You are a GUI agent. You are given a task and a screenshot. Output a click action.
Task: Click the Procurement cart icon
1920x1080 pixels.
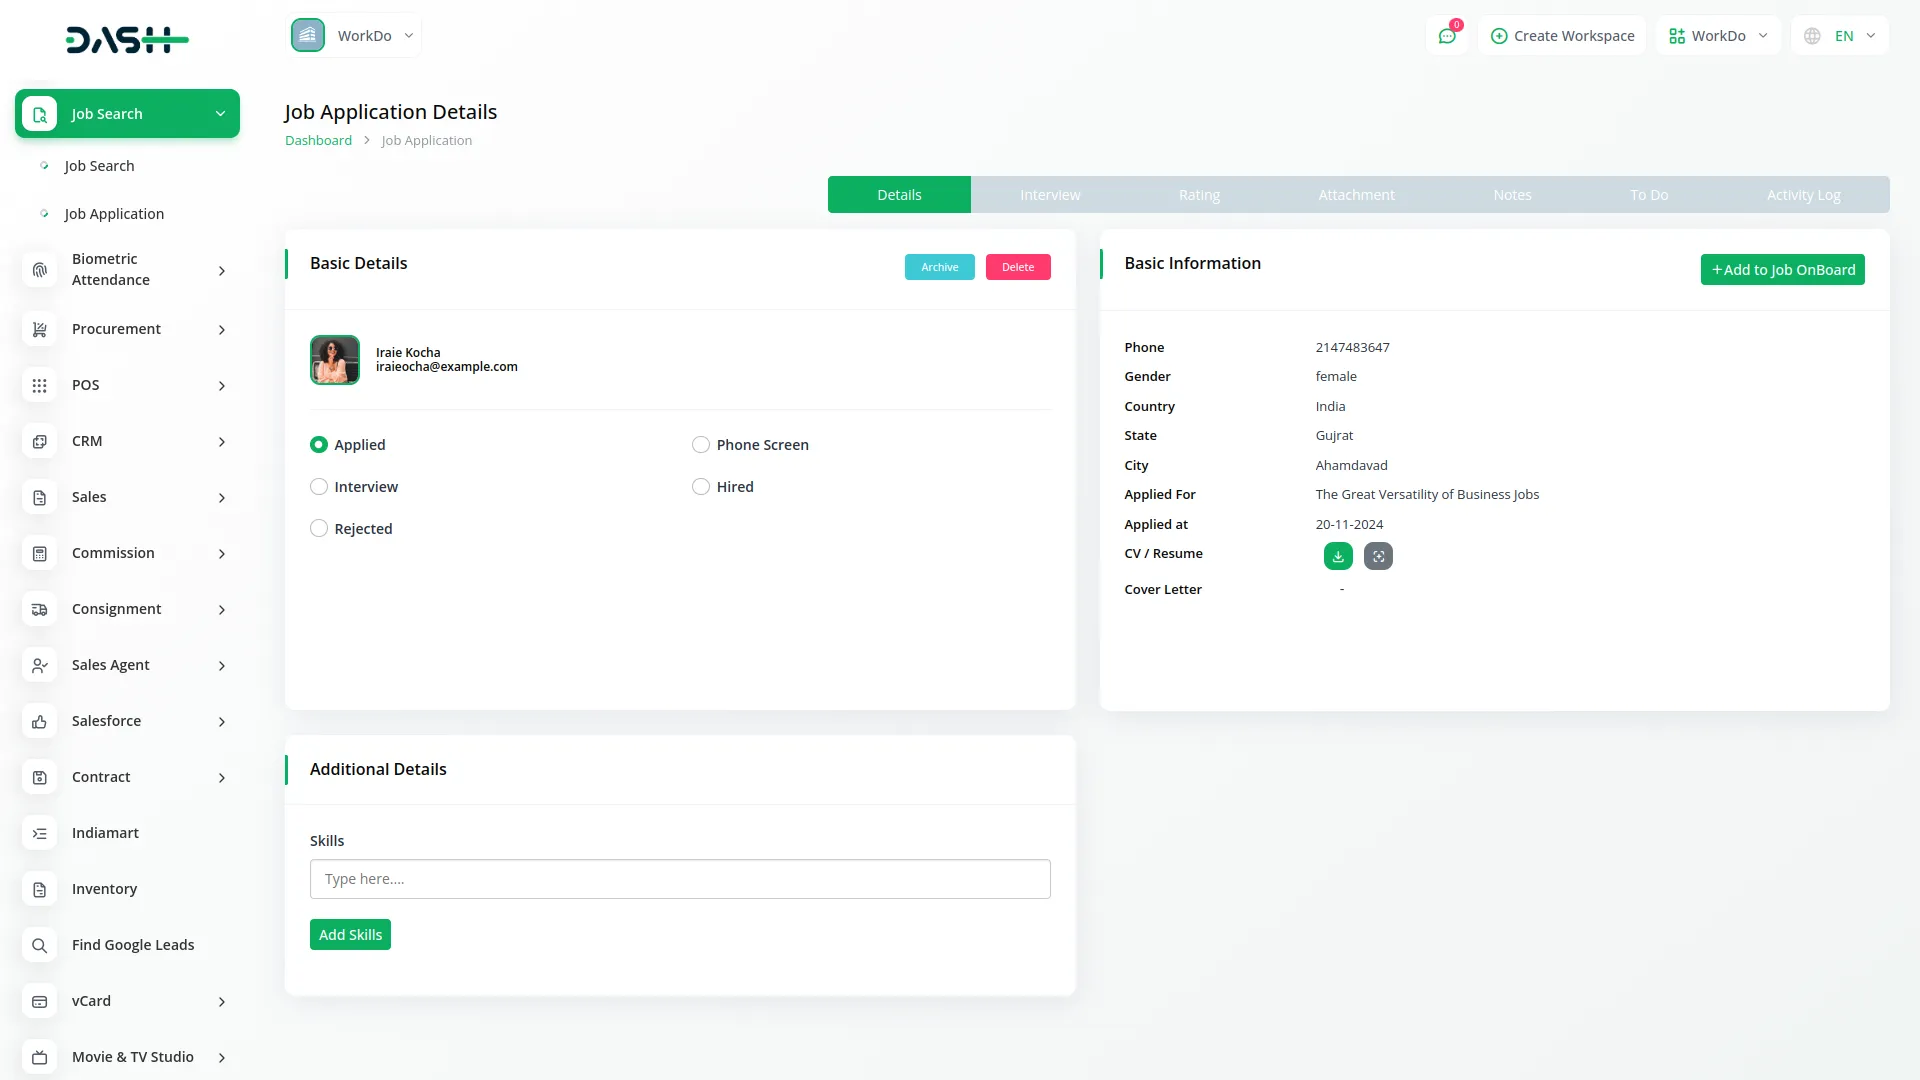40,329
